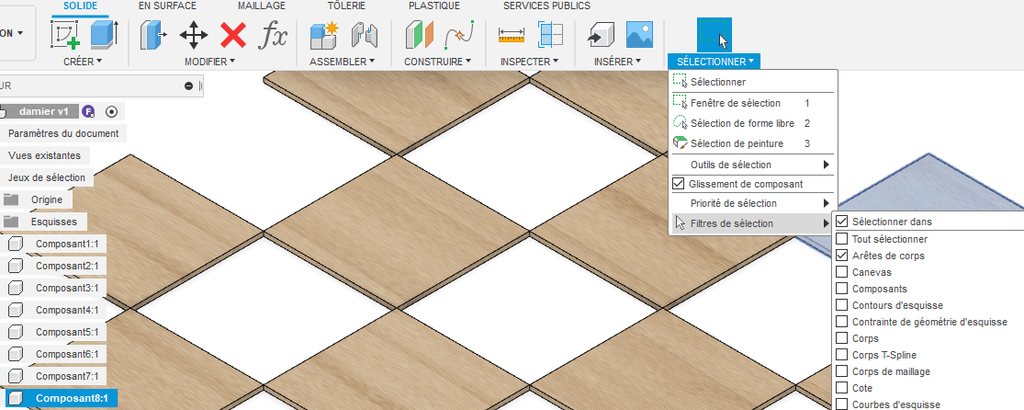1024x410 pixels.
Task: Switch to the SERVICES PUBLICS tab
Action: coord(547,6)
